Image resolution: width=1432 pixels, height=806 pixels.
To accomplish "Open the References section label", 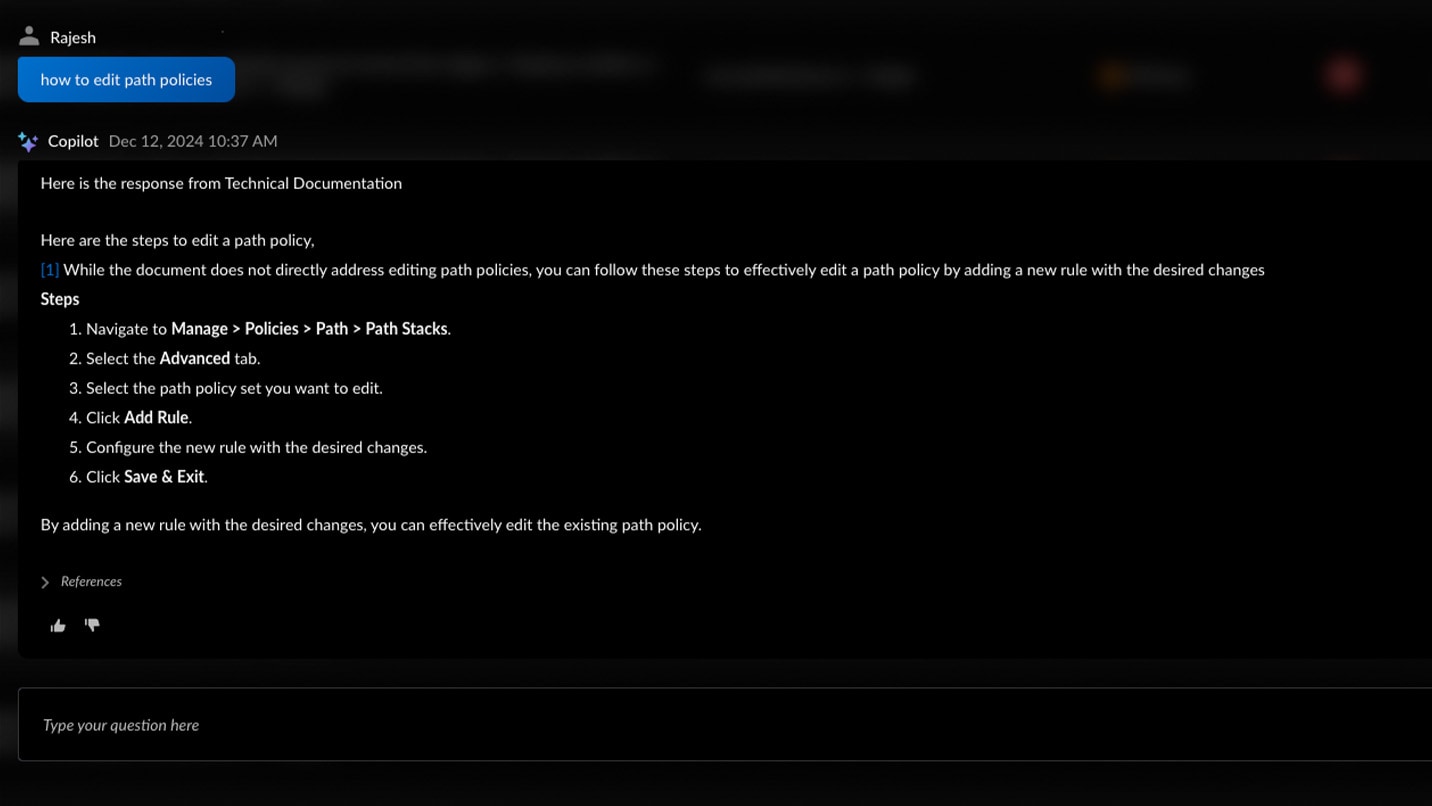I will point(91,582).
